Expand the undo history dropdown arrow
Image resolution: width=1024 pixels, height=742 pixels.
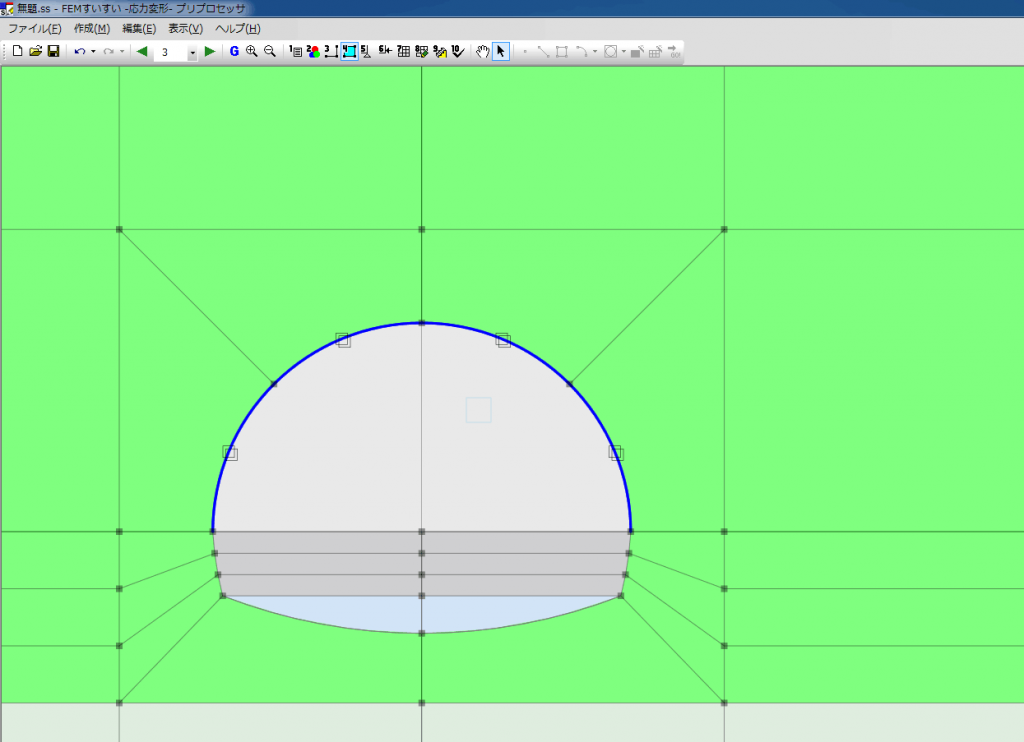[x=93, y=51]
